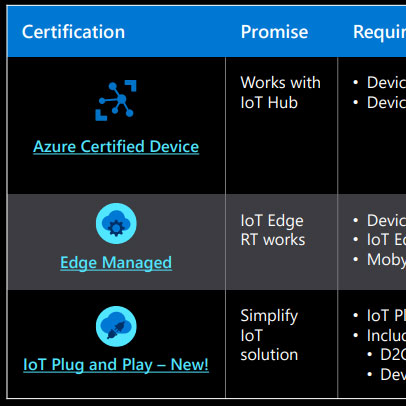Select the Certification column header
The height and width of the screenshot is (406, 406).
(73, 32)
